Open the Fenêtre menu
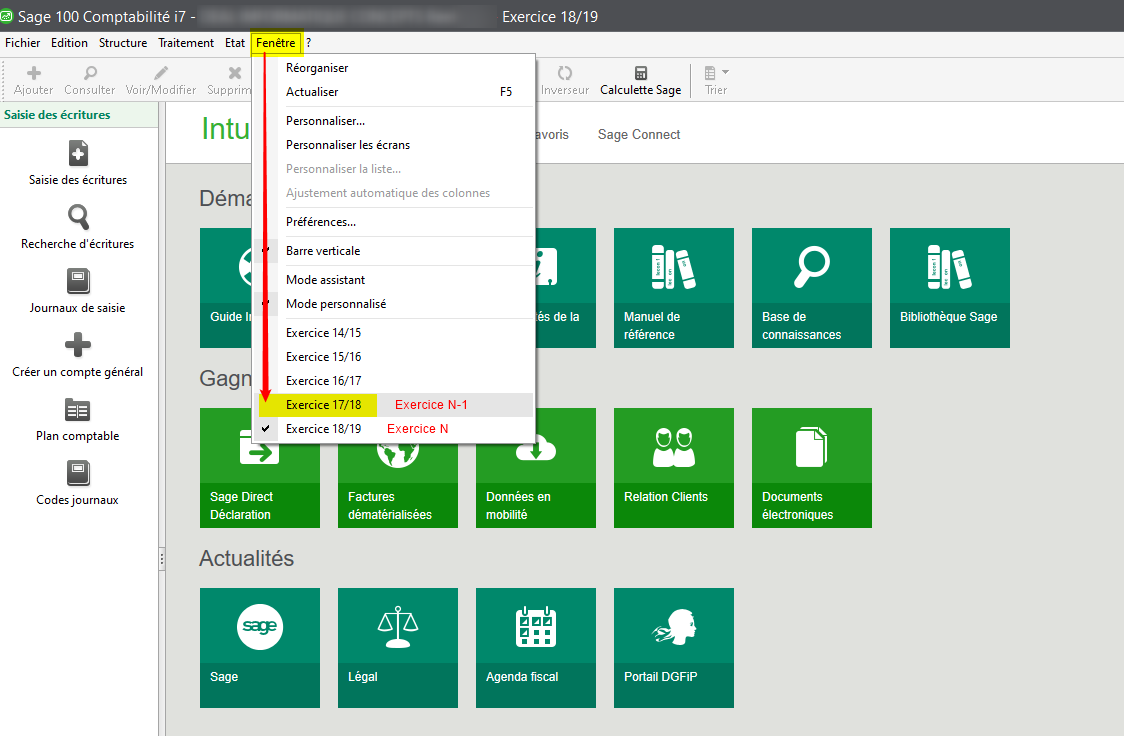Screen dimensions: 1124x736 275,43
